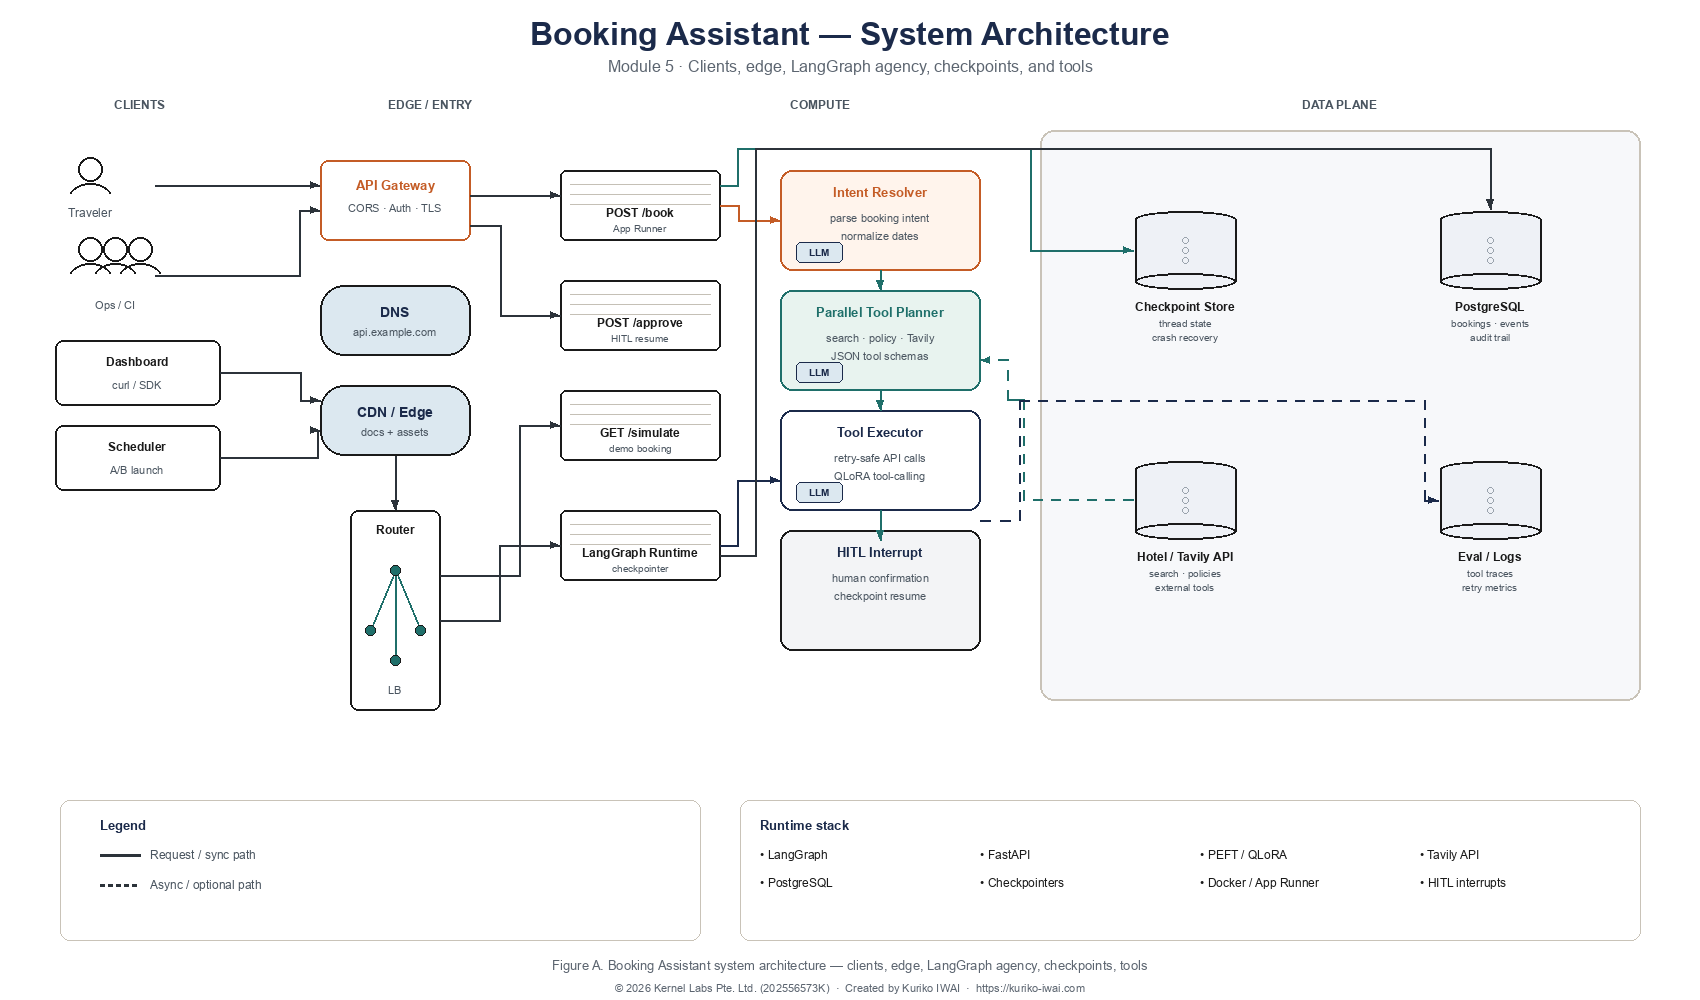Image resolution: width=1700 pixels, height=1000 pixels.
Task: Click the LLM badge in Intent Resolver
Action: click(819, 252)
